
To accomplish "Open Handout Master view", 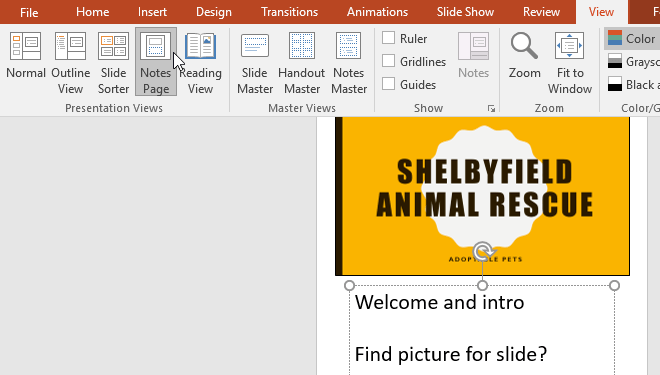I will (x=302, y=62).
